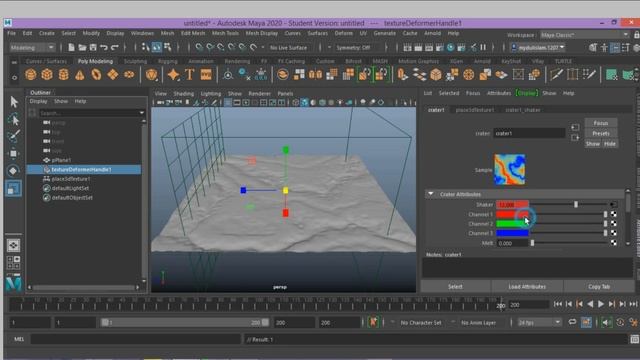The width and height of the screenshot is (640, 360).
Task: Click the Copy Tab button
Action: pyautogui.click(x=599, y=287)
